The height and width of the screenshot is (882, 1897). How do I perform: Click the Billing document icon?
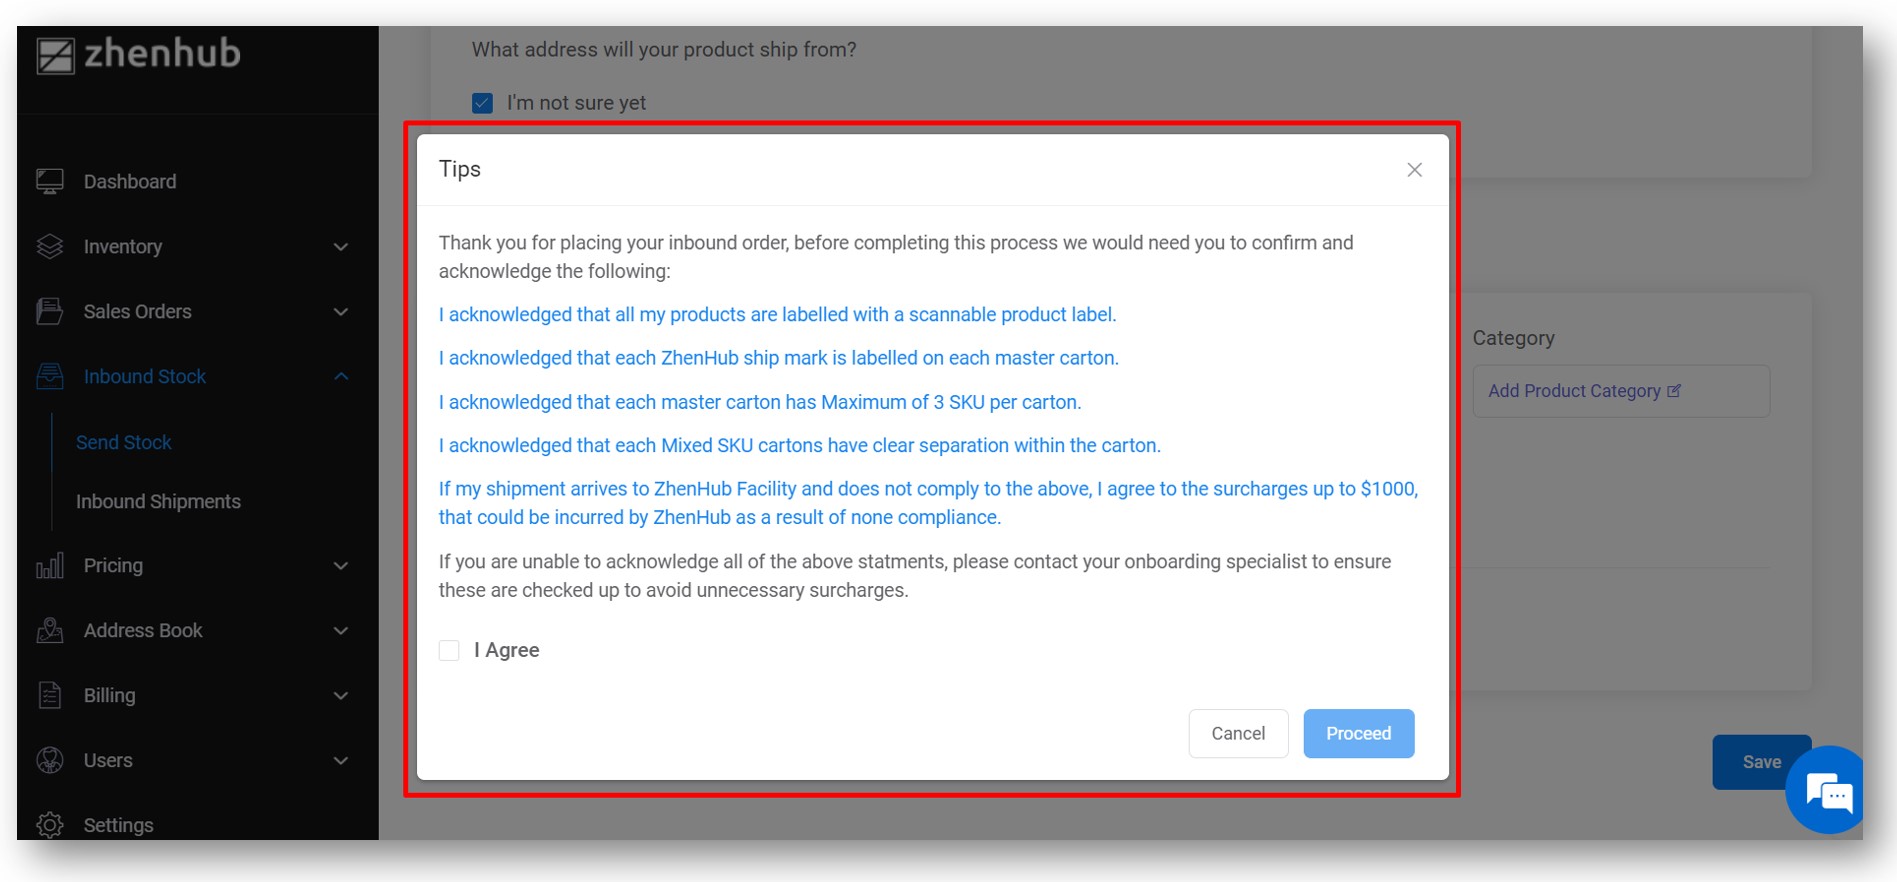pos(50,695)
